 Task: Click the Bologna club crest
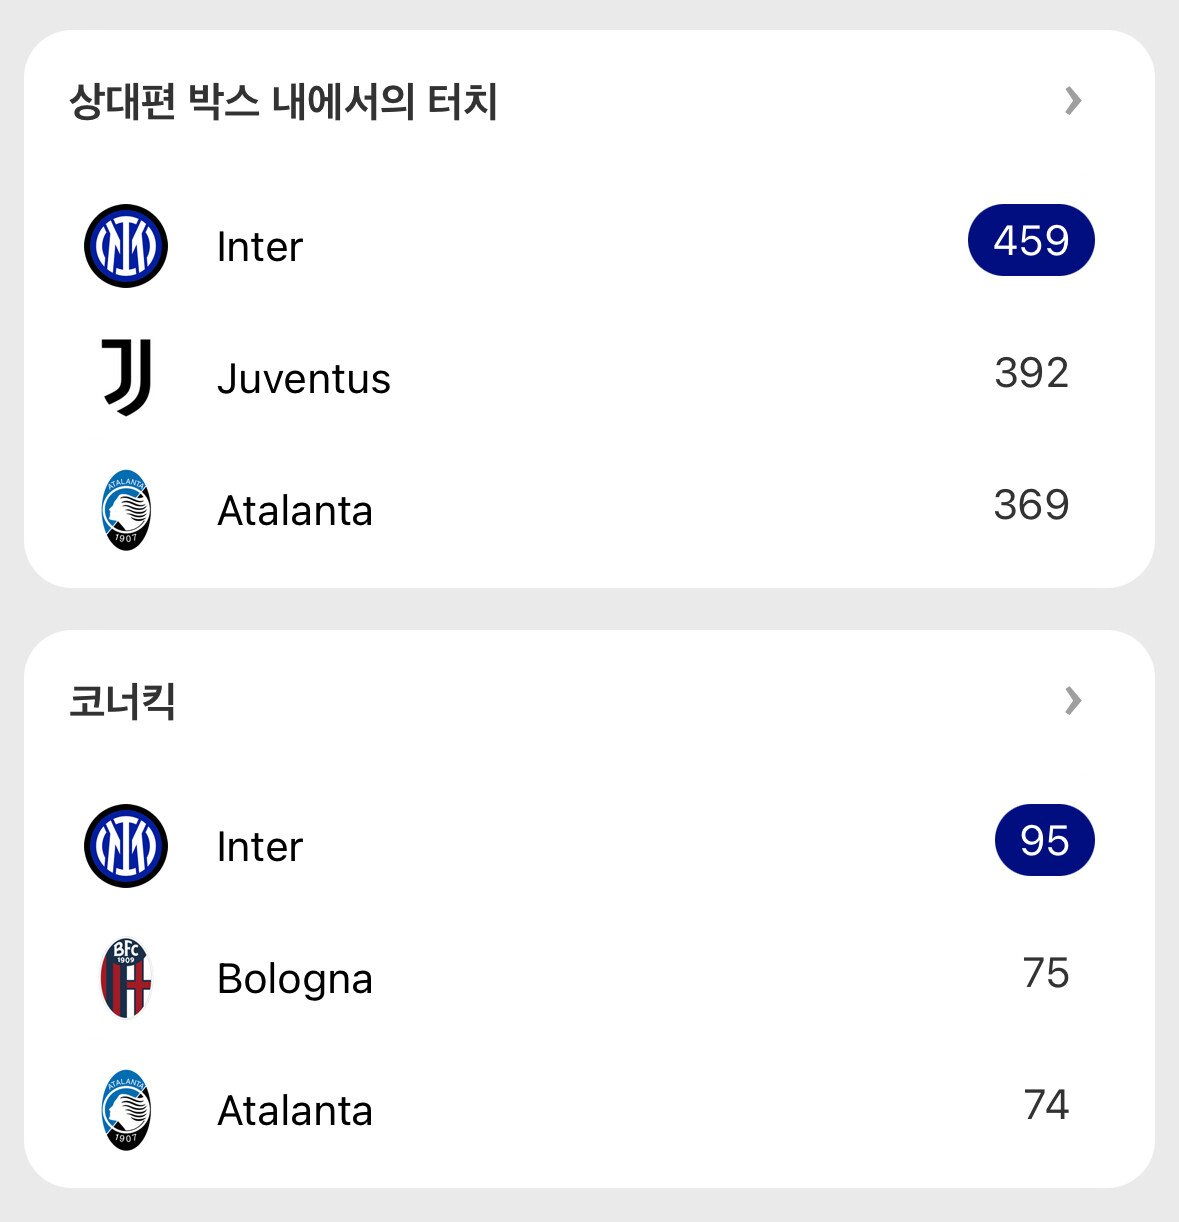(x=126, y=978)
